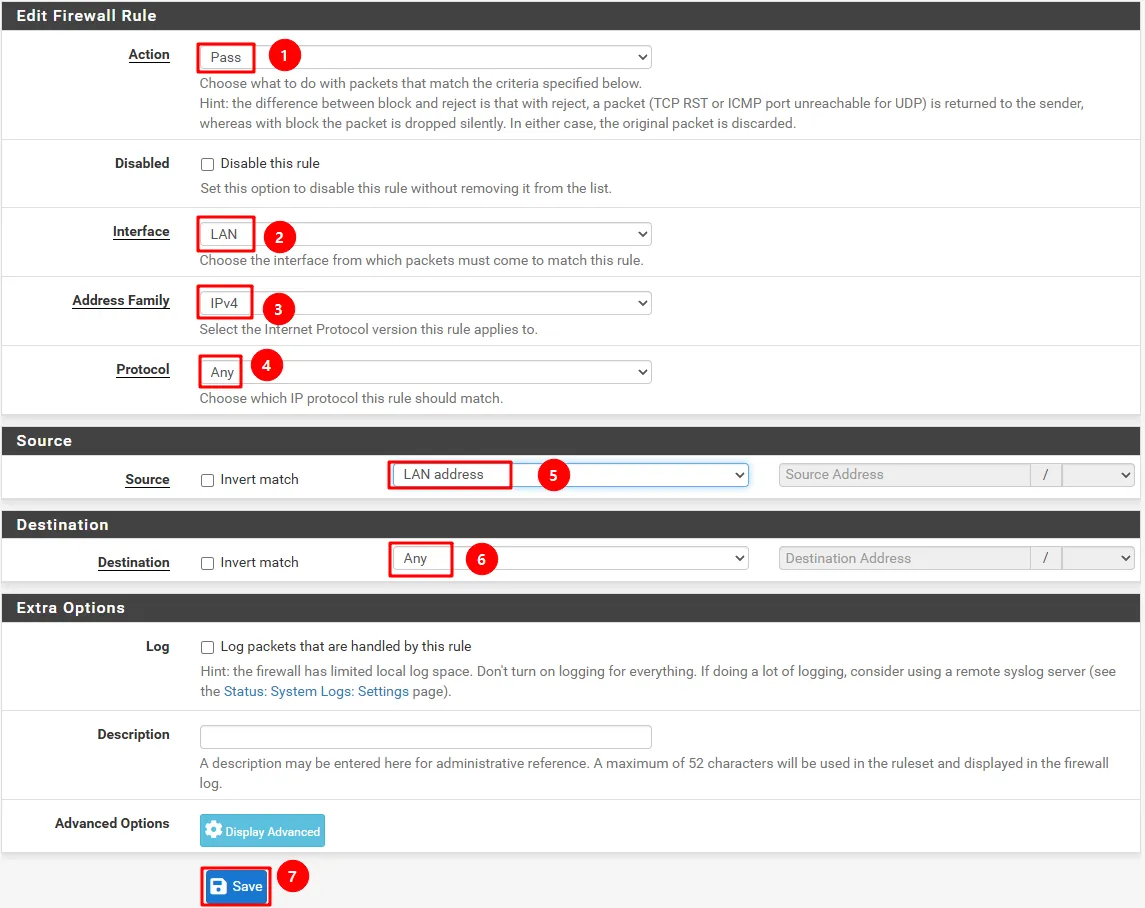Click the underlined Protocol label
The height and width of the screenshot is (908, 1145).
coord(142,370)
